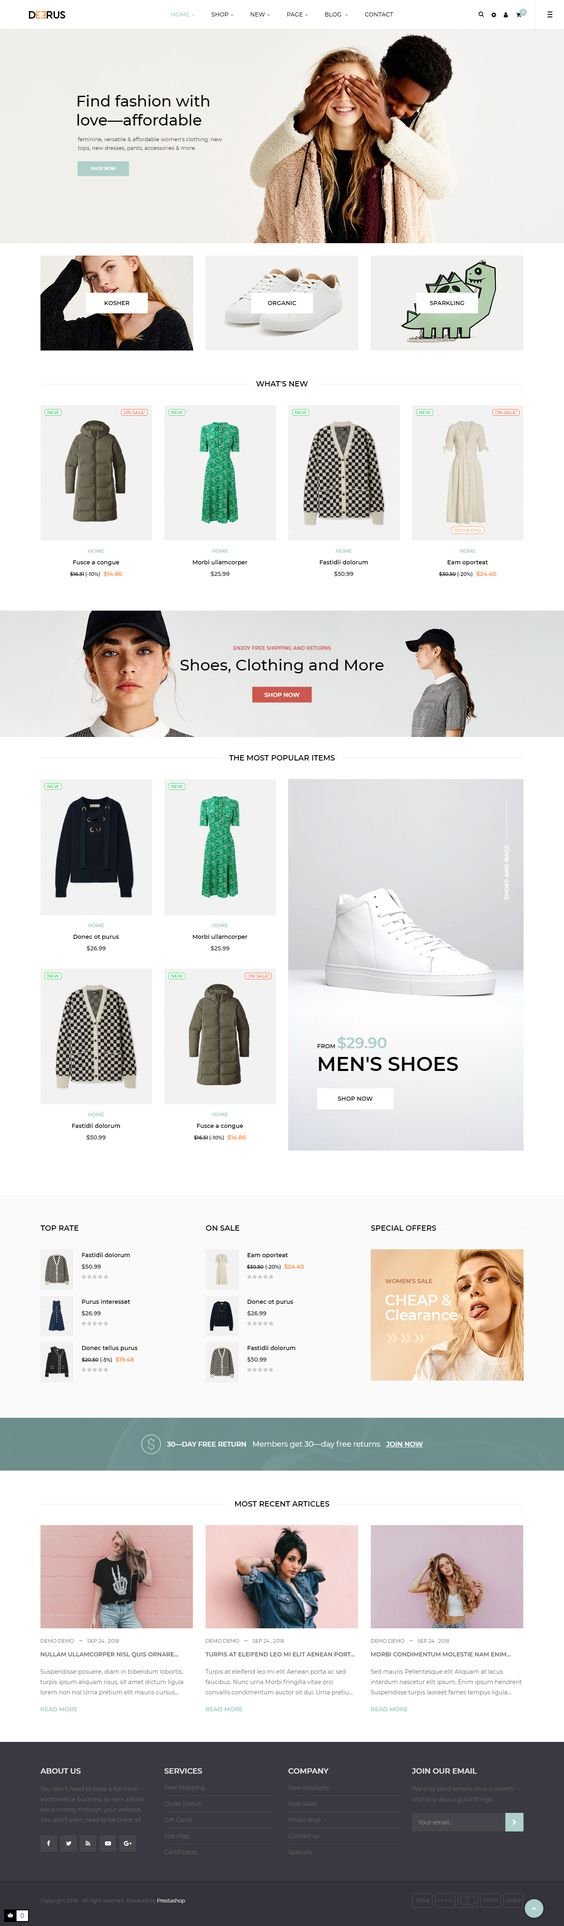Open the New menu item
Screen dimensions: 564x1926
[260, 15]
